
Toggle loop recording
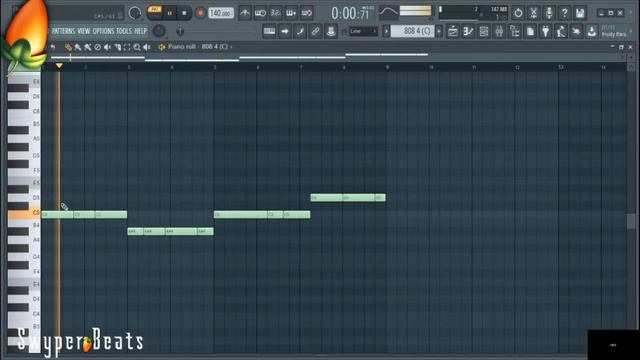tap(307, 13)
